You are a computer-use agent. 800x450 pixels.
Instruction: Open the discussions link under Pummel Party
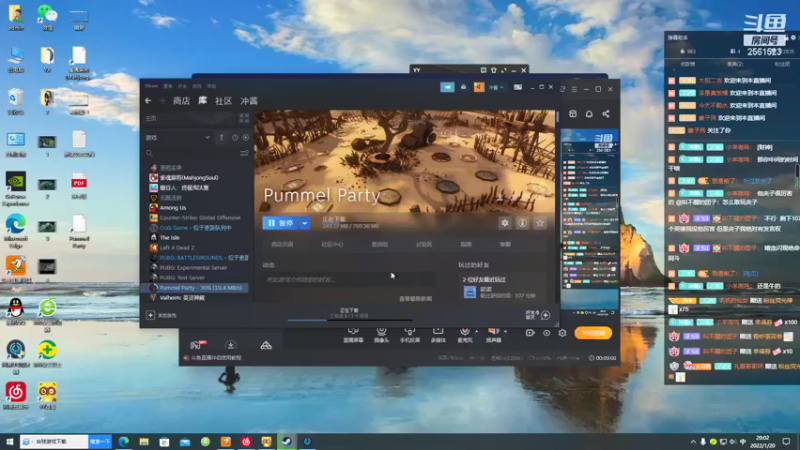[424, 244]
